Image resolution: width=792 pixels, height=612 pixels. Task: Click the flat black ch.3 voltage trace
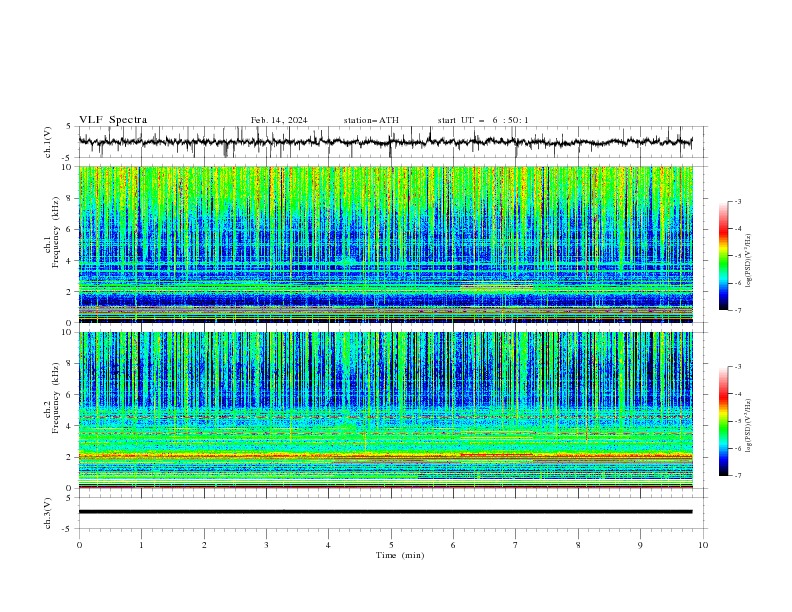click(x=385, y=512)
